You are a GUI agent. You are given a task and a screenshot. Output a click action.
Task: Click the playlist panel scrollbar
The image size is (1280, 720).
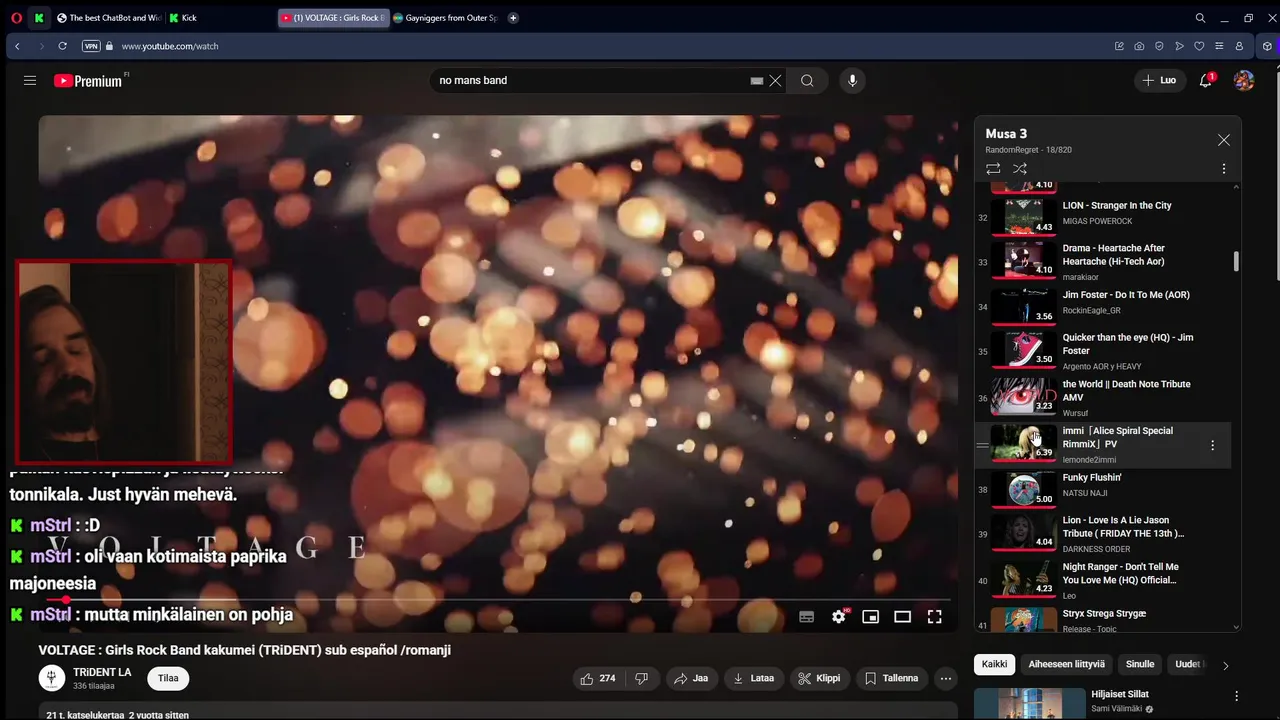click(x=1236, y=261)
